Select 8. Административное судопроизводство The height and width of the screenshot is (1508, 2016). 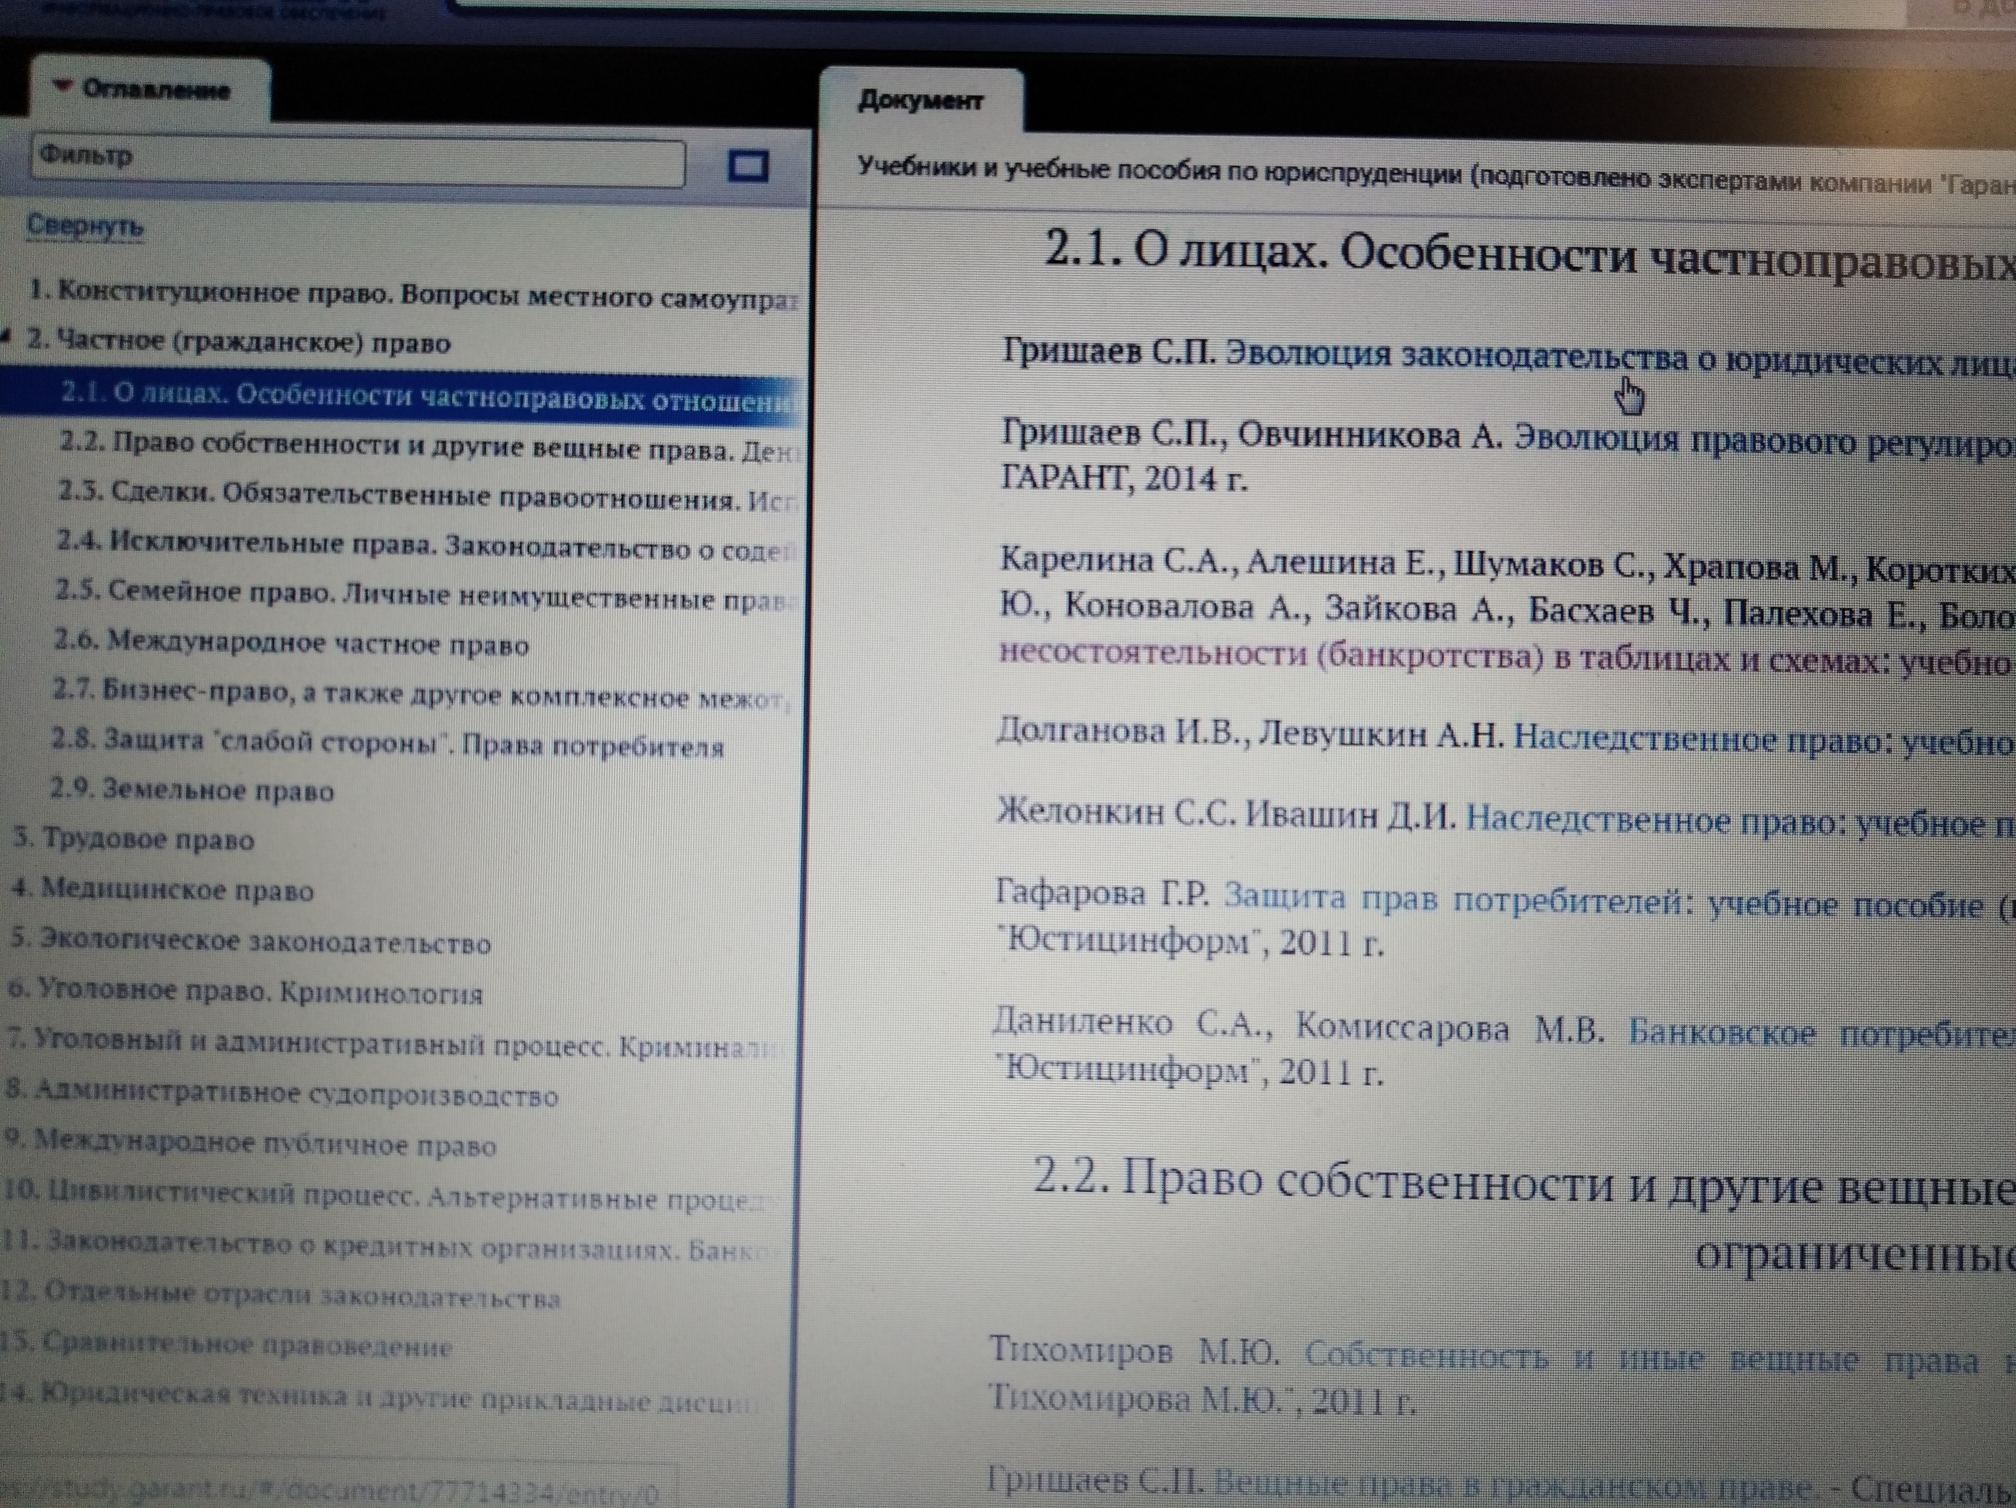click(281, 1092)
